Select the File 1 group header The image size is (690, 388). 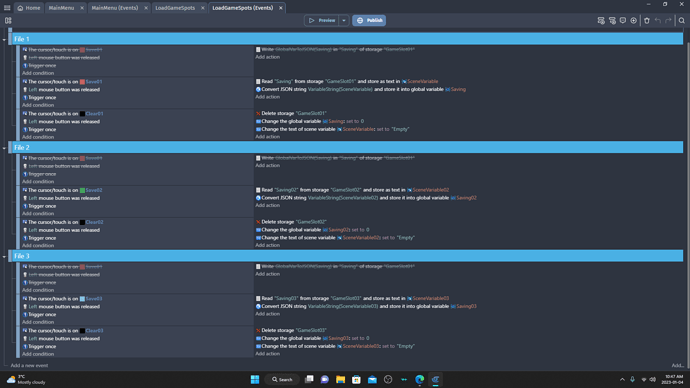click(x=348, y=39)
